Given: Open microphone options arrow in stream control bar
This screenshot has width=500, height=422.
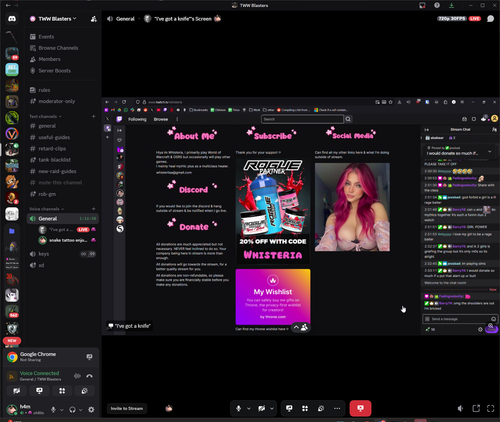Looking at the screenshot, I should [249, 408].
